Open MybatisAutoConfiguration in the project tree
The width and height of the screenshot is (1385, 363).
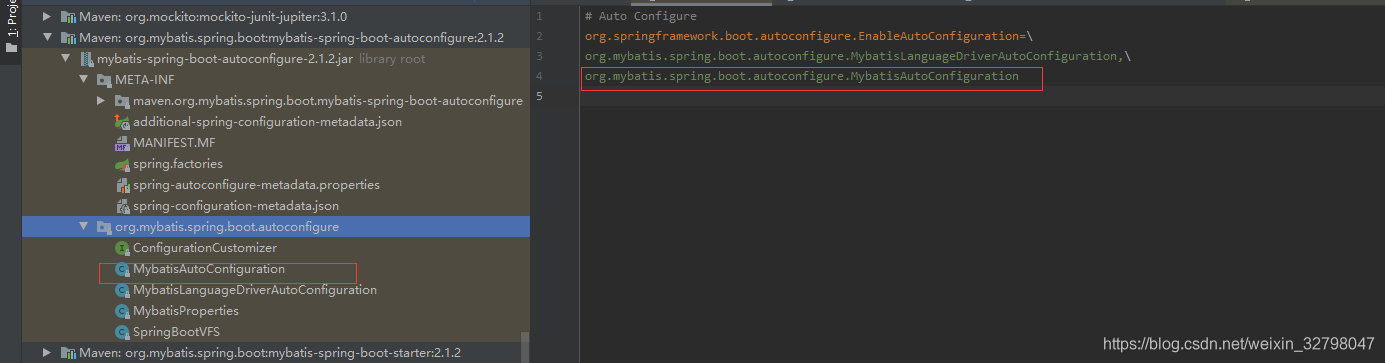click(209, 269)
